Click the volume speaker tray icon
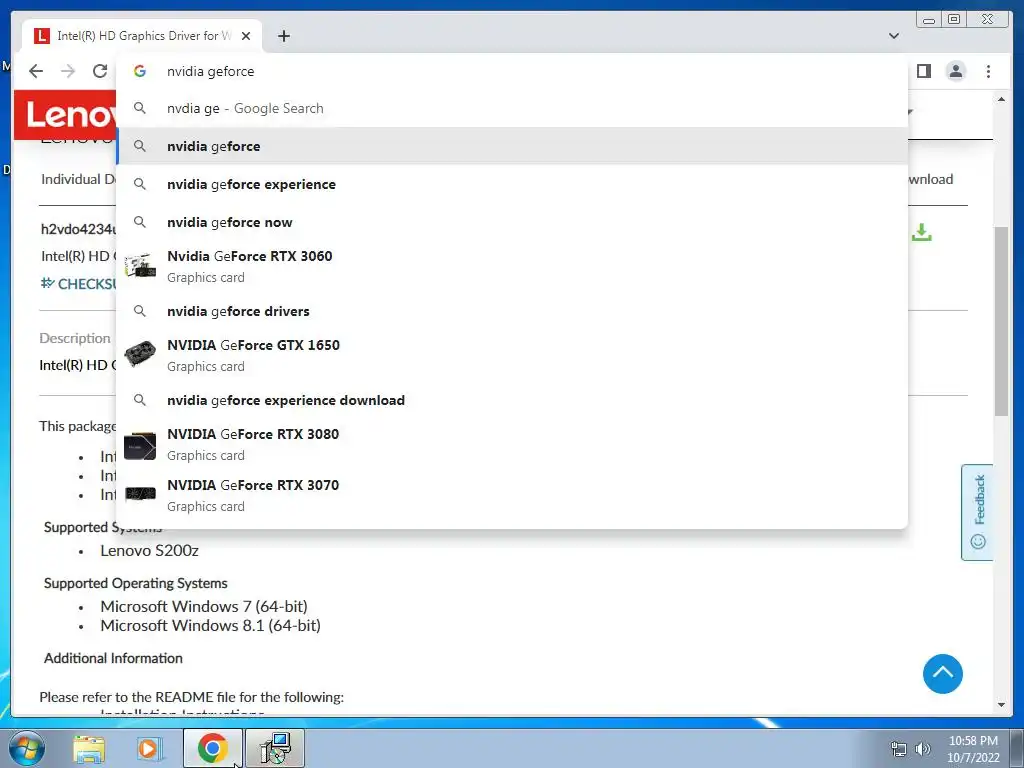1024x768 pixels. 922,749
